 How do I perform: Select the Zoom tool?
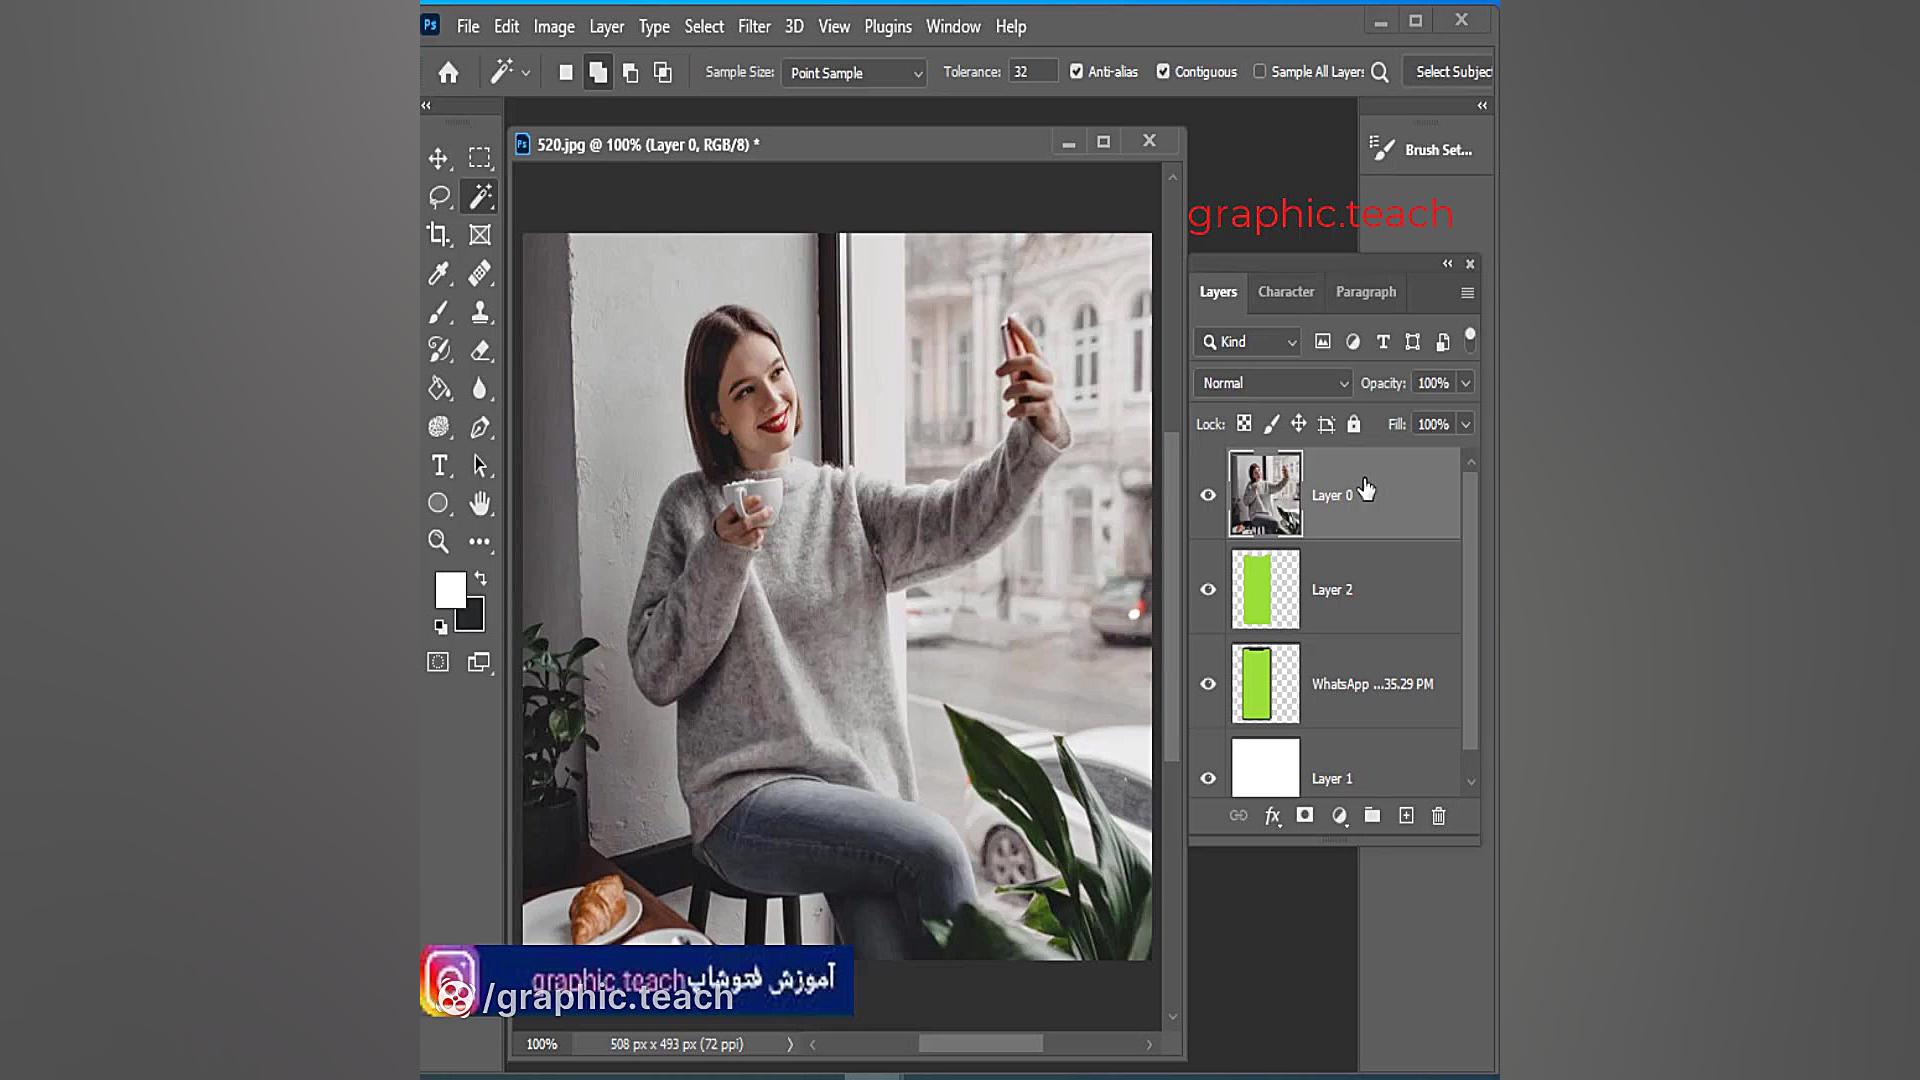(438, 541)
